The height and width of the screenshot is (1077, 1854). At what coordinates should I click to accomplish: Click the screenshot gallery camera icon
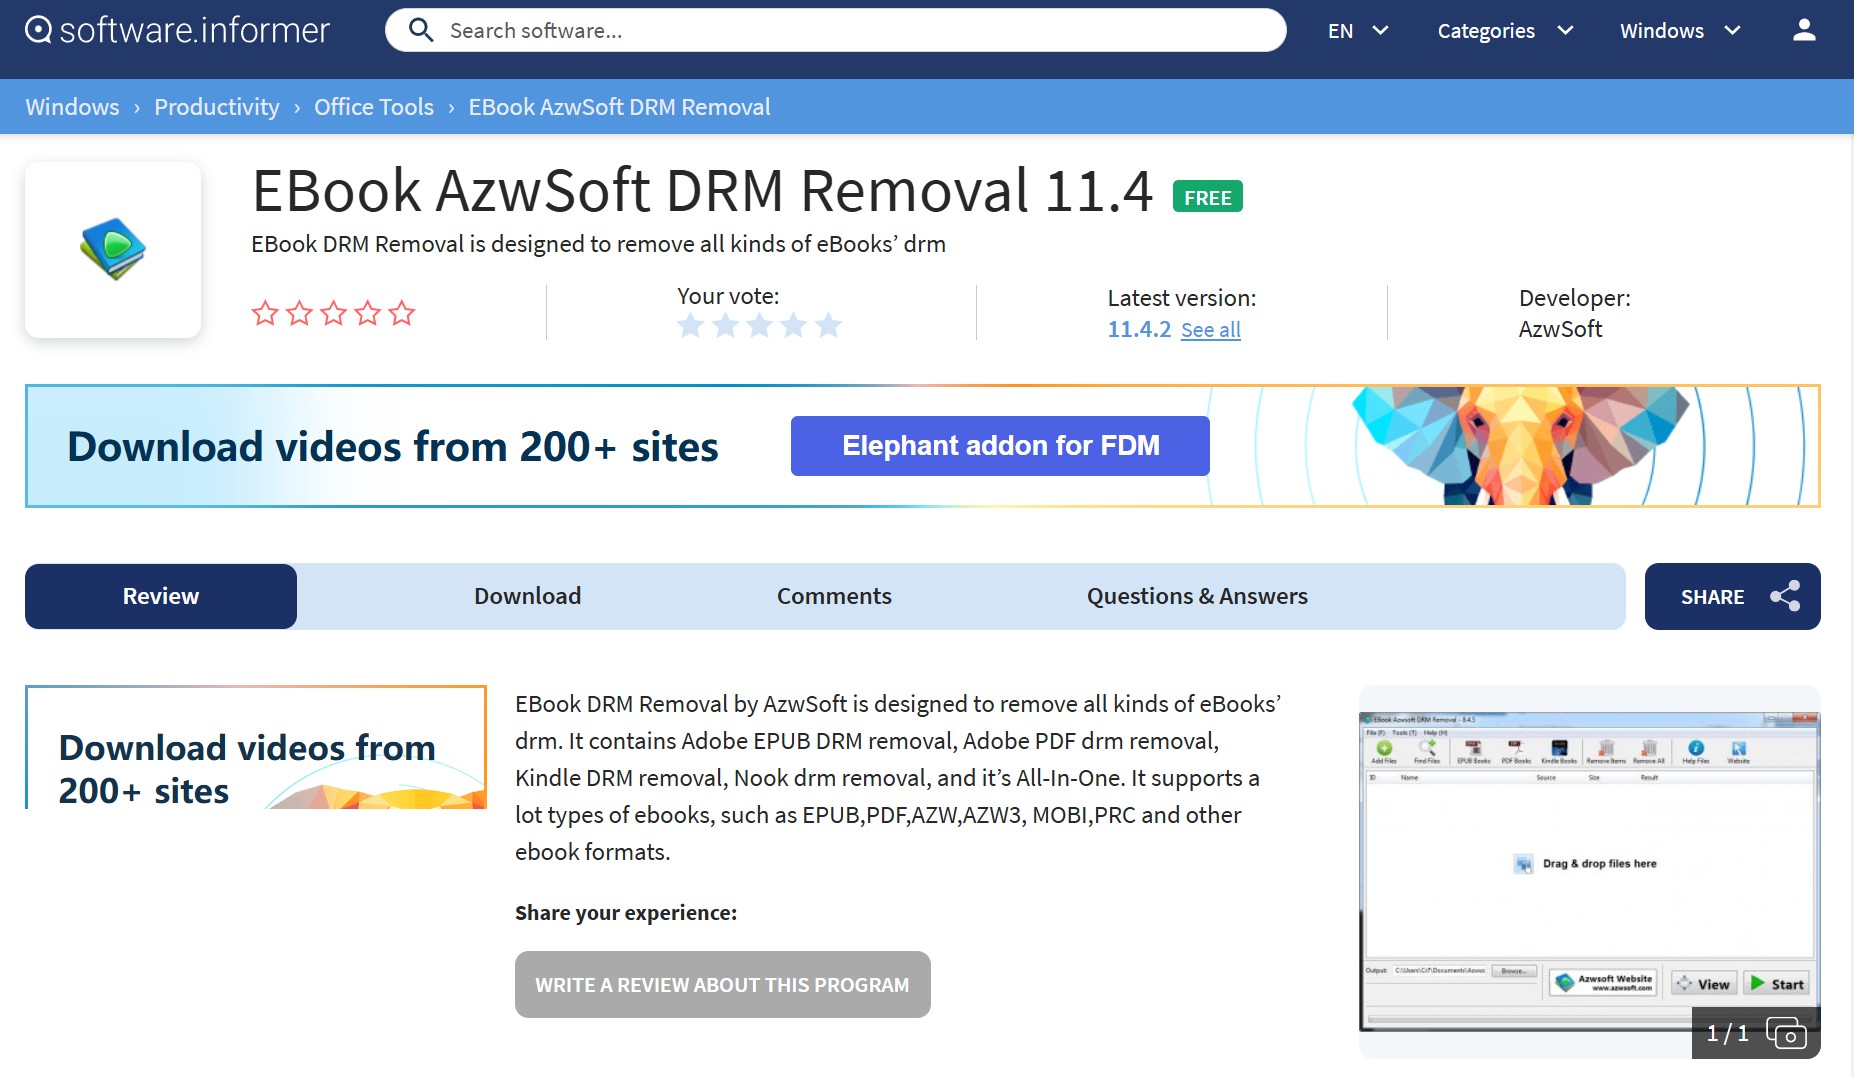[1787, 1033]
